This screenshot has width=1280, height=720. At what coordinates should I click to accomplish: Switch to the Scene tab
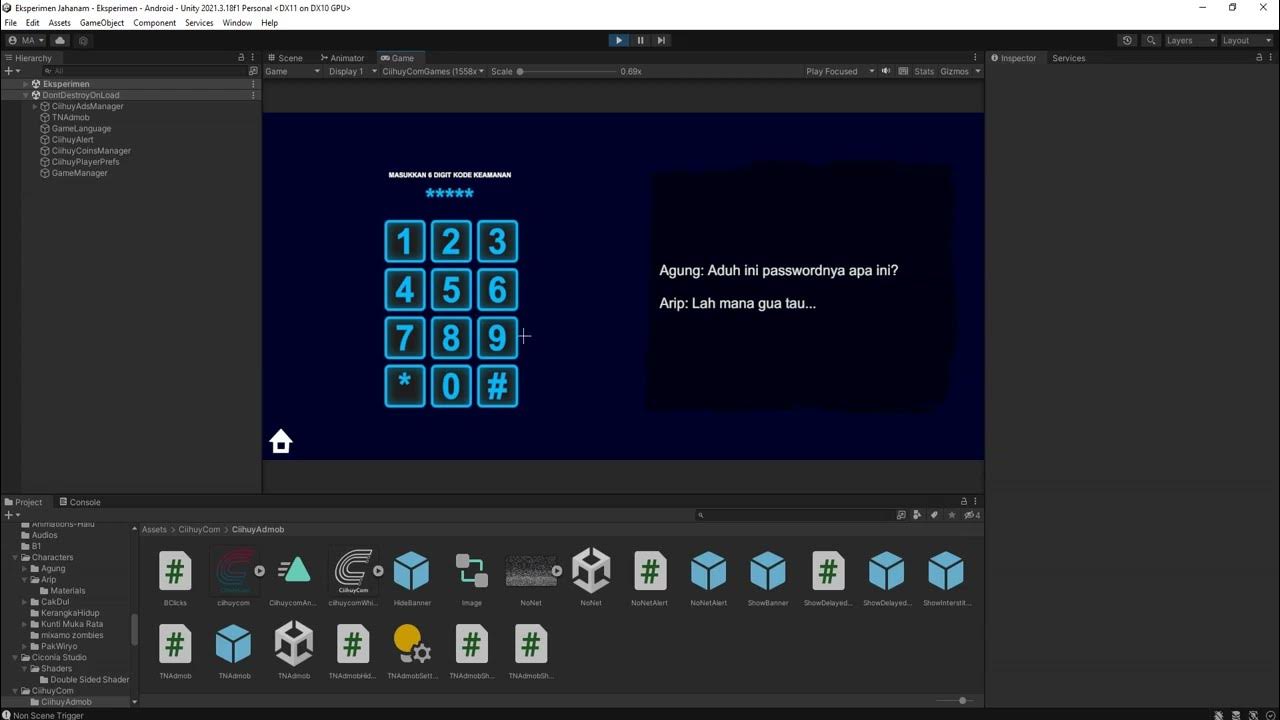click(285, 58)
